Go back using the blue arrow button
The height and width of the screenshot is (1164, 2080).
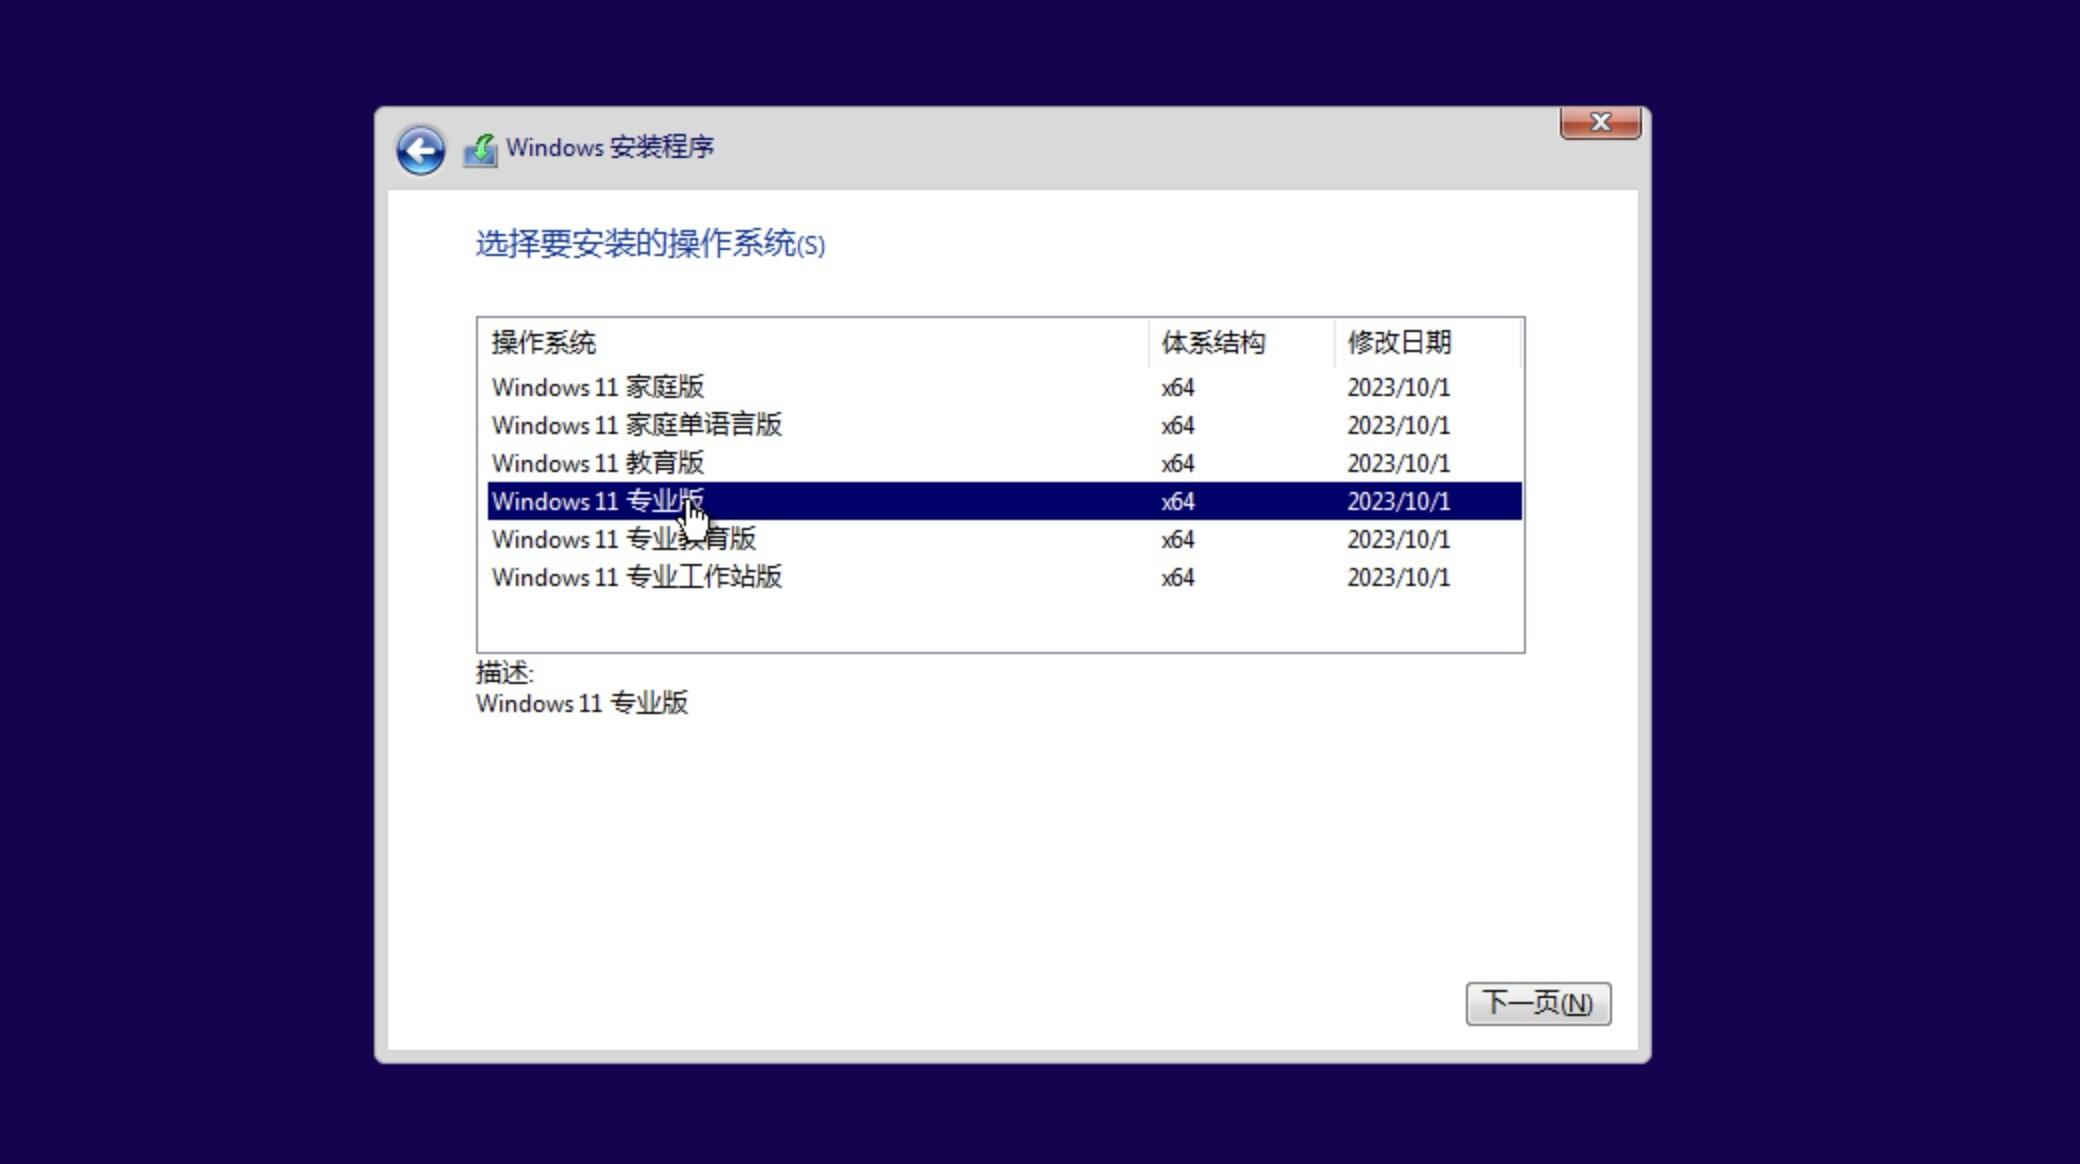[x=420, y=151]
